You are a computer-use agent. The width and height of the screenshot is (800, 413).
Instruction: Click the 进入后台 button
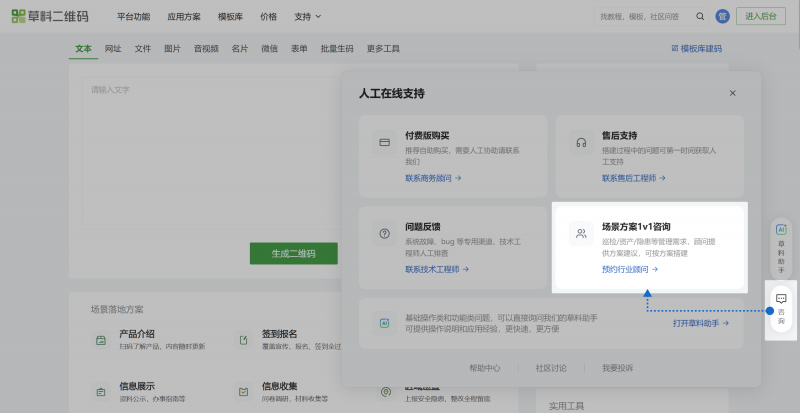pos(761,16)
